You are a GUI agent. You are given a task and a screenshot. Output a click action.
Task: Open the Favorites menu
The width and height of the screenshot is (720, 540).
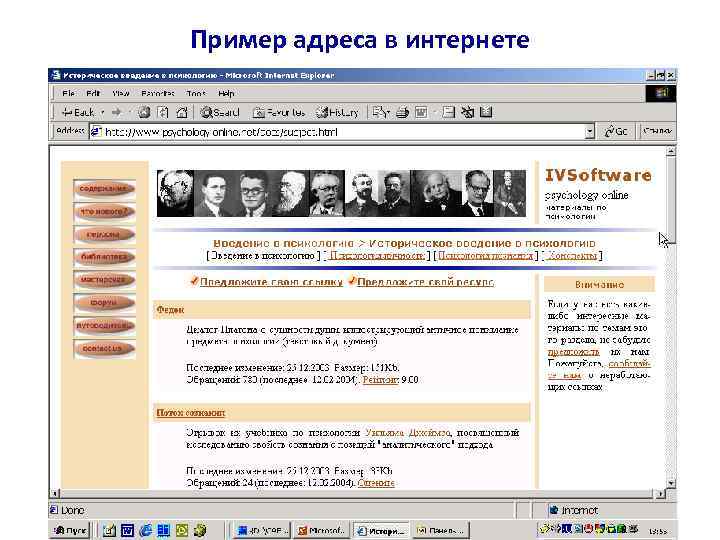pos(158,93)
